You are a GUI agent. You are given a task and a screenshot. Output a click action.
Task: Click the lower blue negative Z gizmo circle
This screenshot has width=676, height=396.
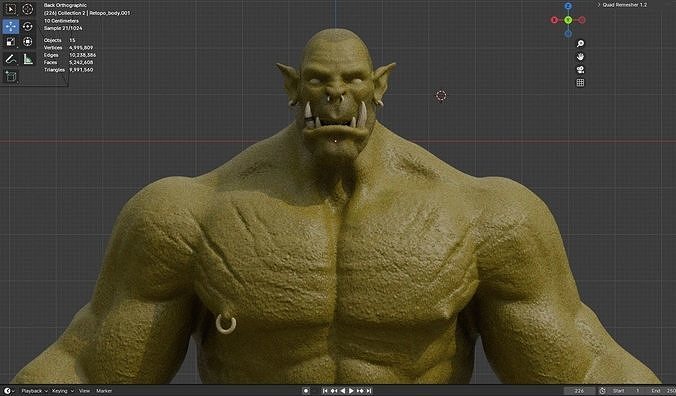click(568, 34)
